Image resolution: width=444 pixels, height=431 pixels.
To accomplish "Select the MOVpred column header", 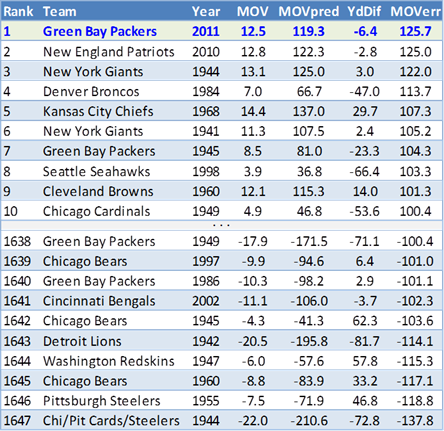I will pos(309,12).
